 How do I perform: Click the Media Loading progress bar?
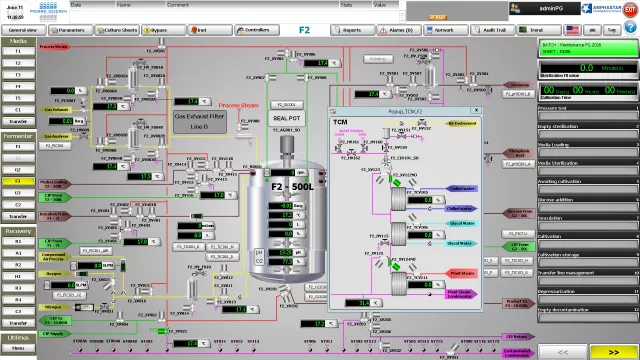coord(588,152)
